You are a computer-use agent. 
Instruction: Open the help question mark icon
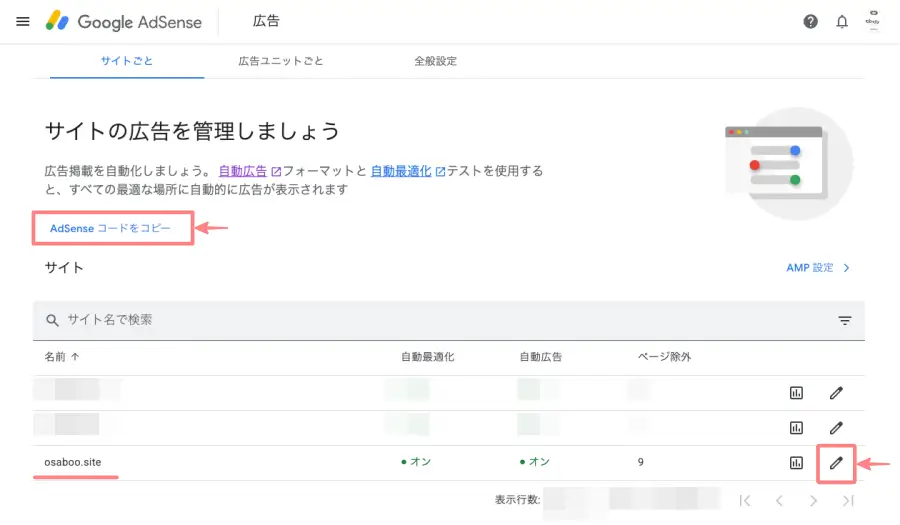pyautogui.click(x=810, y=22)
